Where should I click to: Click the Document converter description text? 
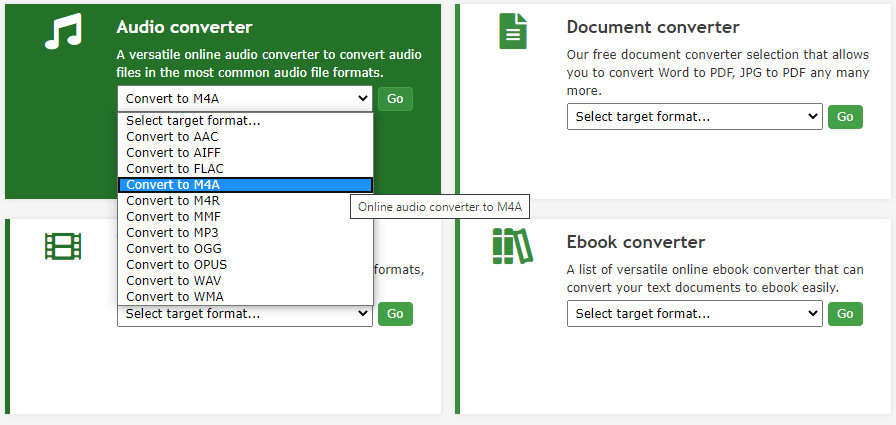pos(718,73)
